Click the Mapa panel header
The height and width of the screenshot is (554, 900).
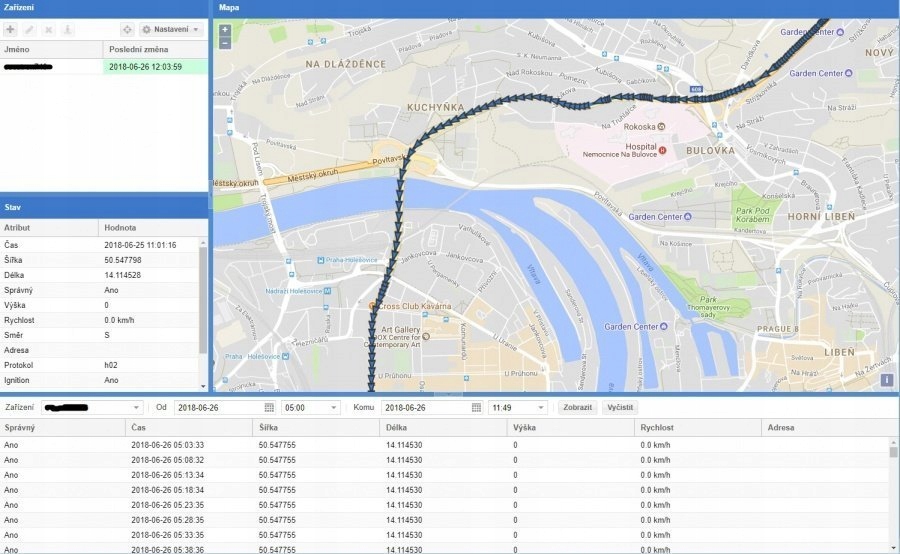(x=556, y=8)
